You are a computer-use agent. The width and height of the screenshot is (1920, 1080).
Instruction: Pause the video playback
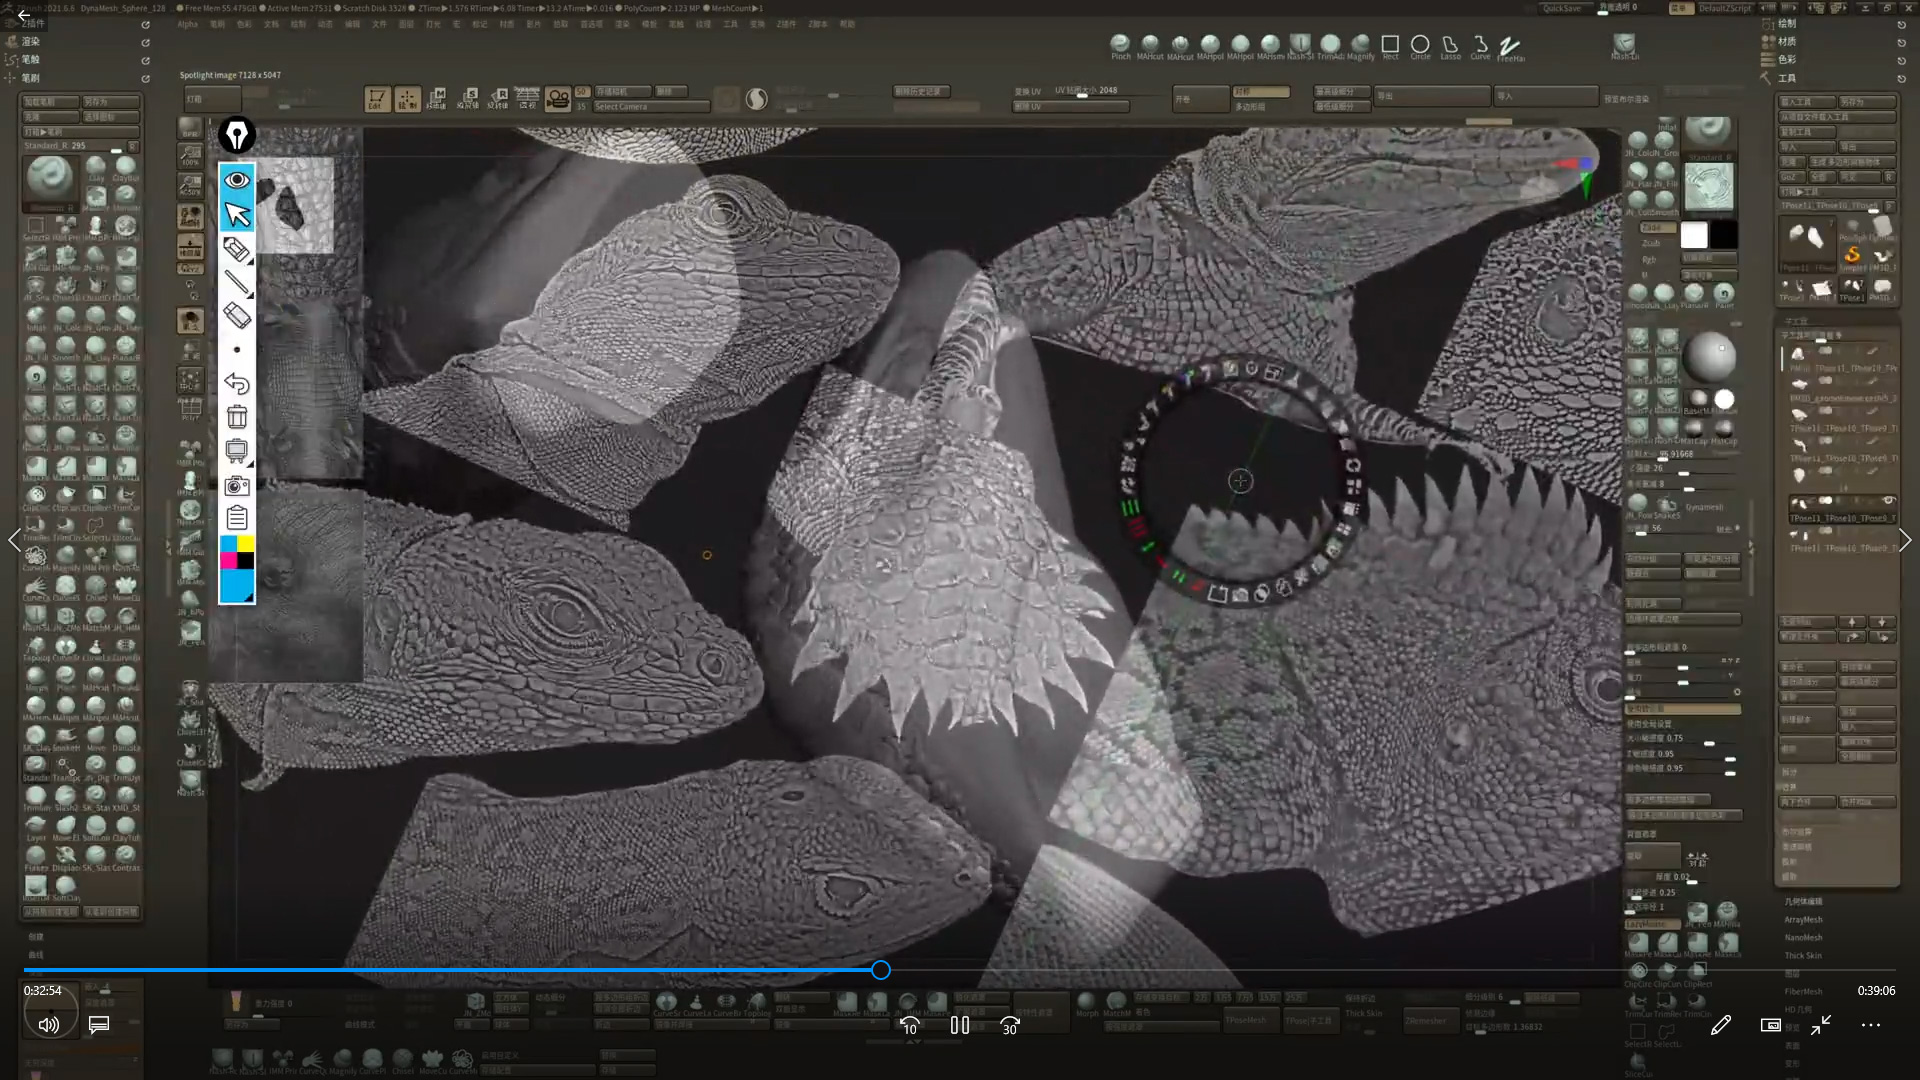tap(960, 1025)
